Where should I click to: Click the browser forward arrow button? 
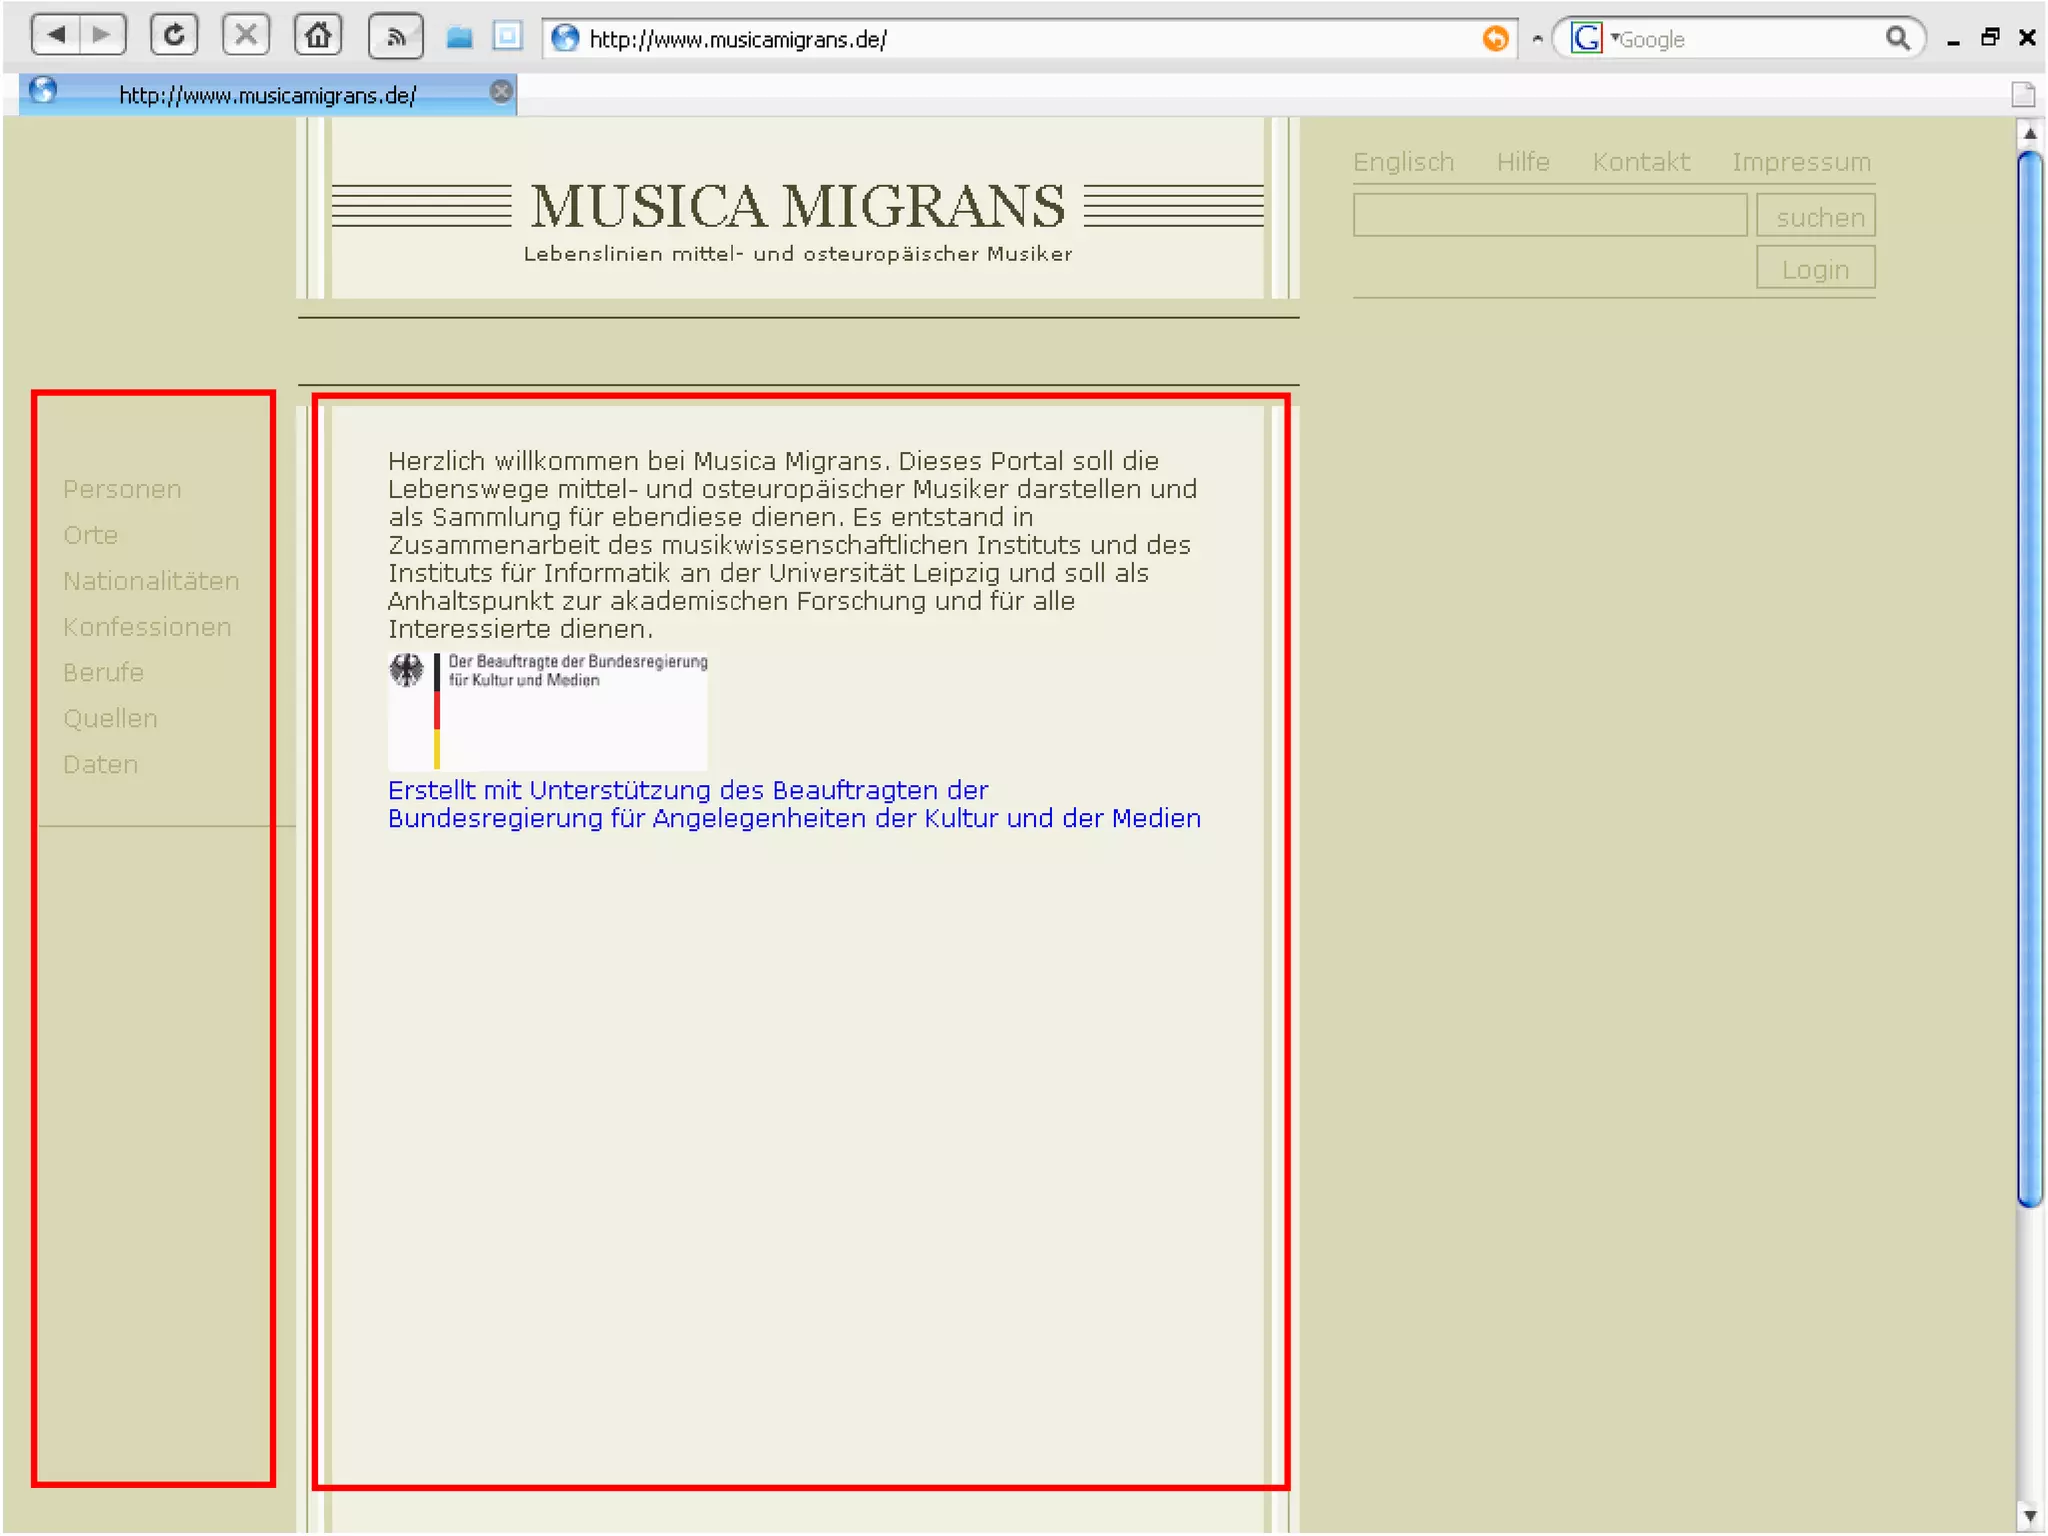point(102,36)
